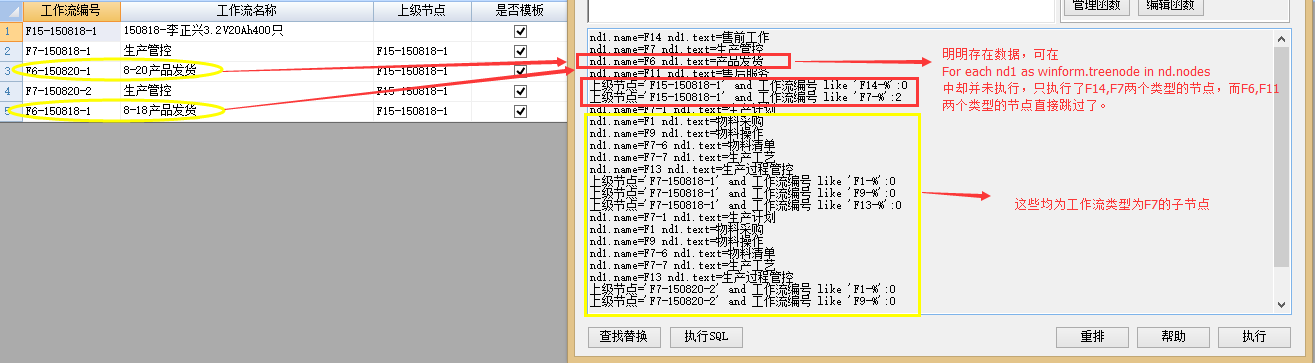Uncheck template box for F6-150820-1 row
The width and height of the screenshot is (1315, 363).
point(520,71)
